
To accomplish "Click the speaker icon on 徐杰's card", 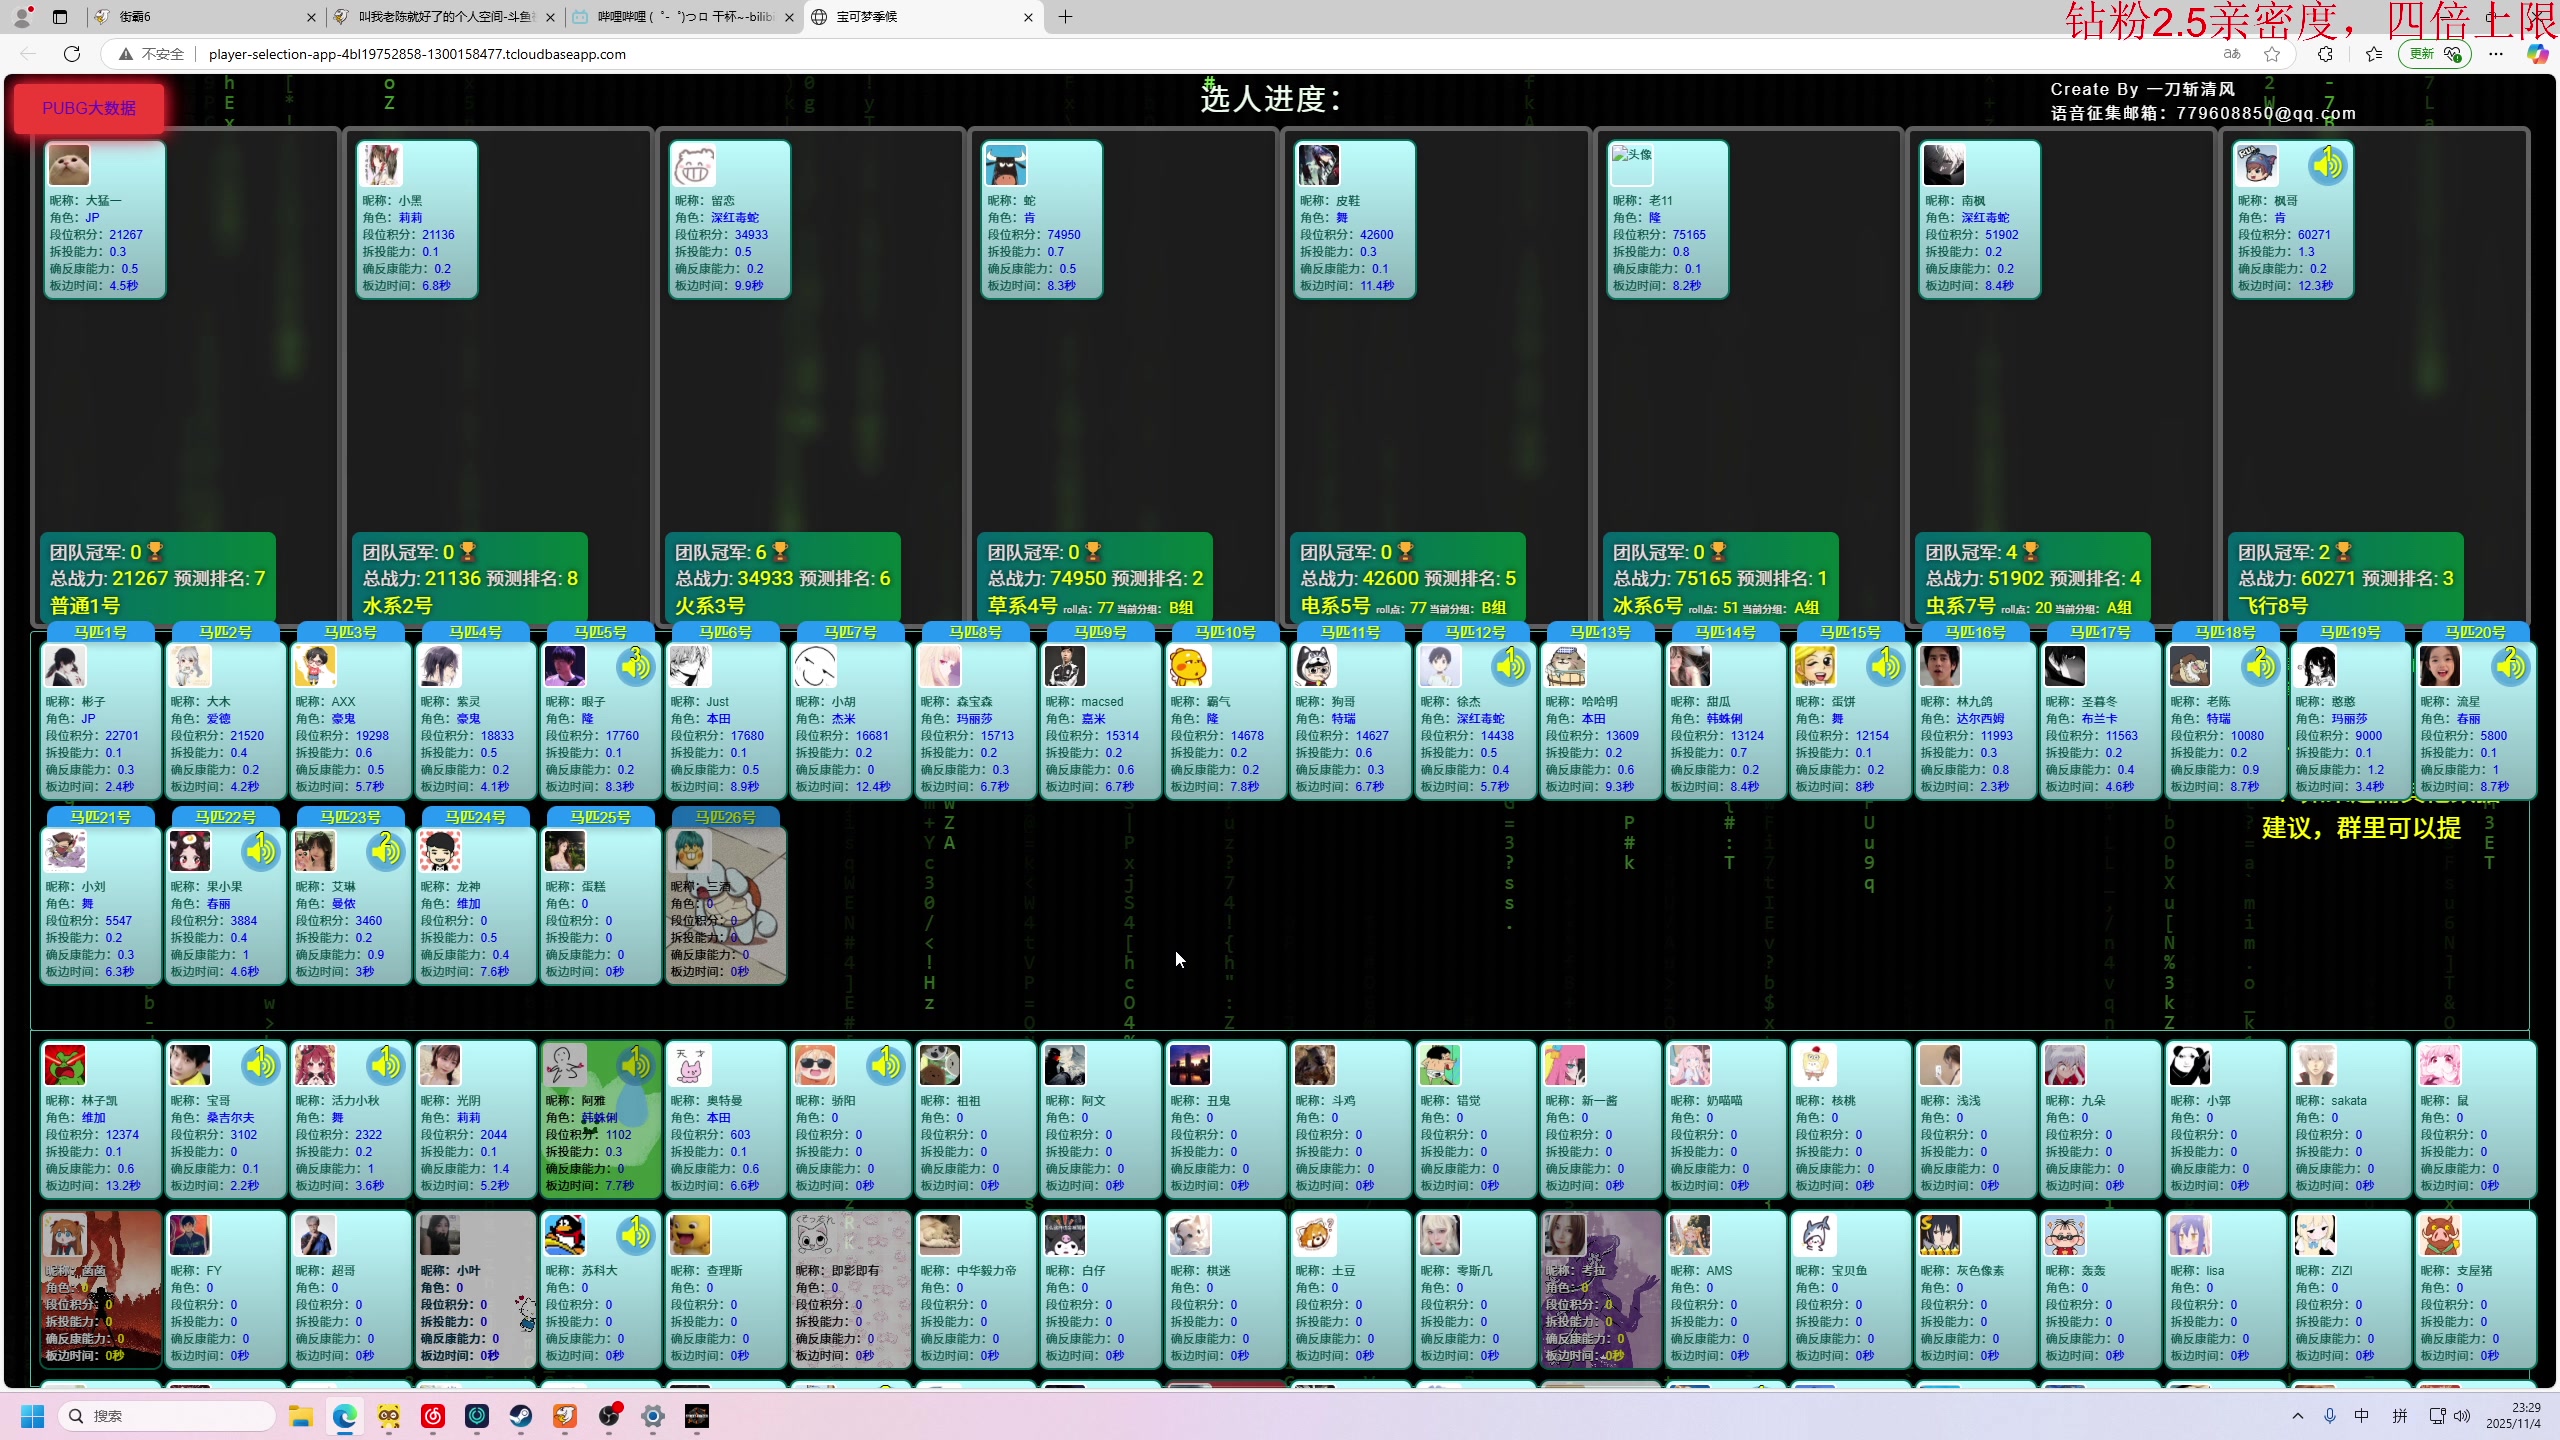I will [1510, 666].
